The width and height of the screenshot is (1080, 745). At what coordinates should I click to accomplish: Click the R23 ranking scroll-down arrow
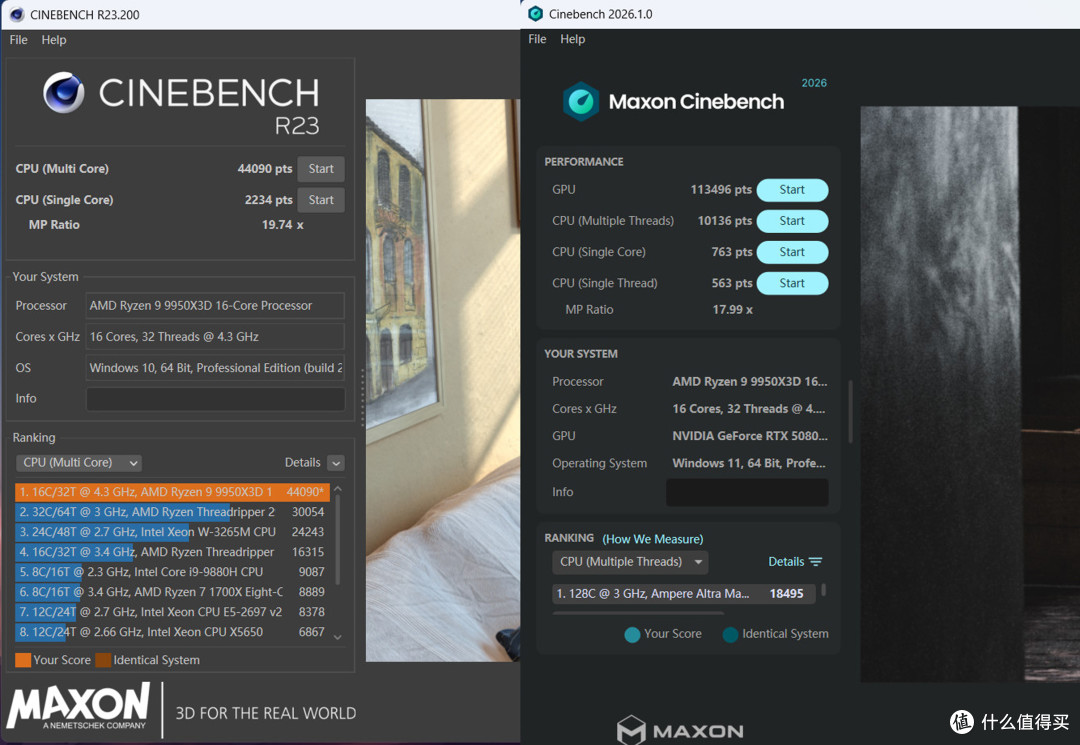(338, 637)
